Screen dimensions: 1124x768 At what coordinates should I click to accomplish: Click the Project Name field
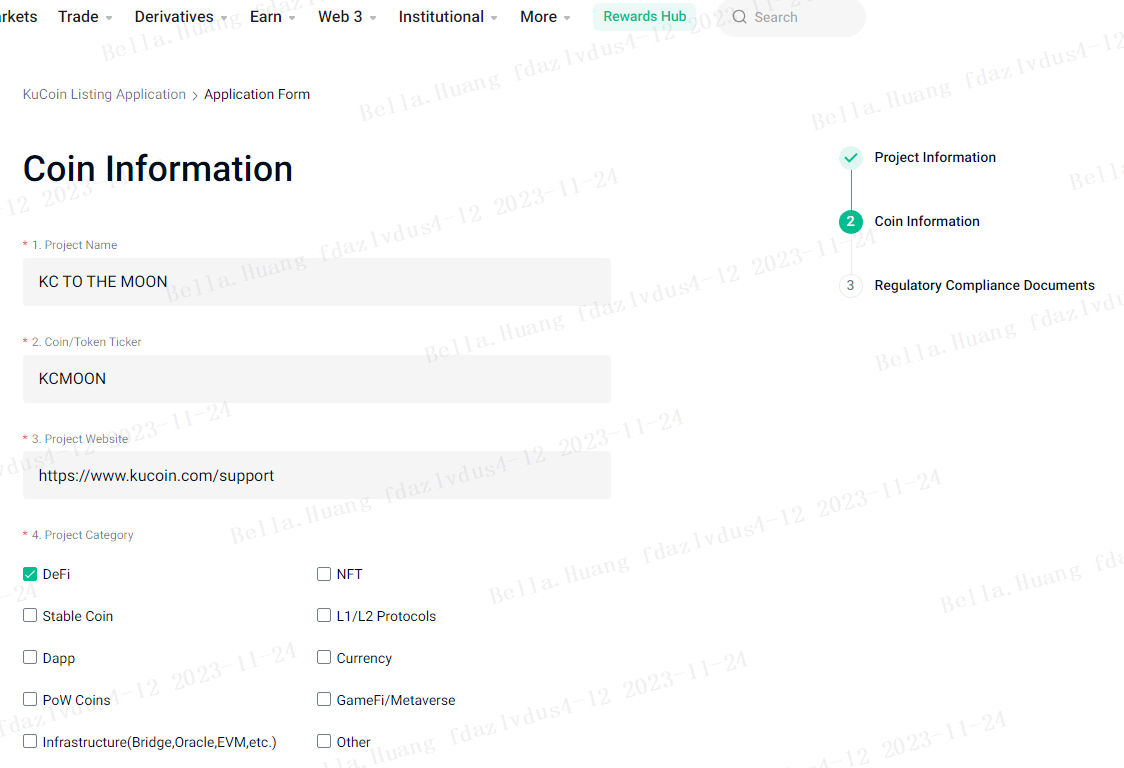(x=317, y=282)
